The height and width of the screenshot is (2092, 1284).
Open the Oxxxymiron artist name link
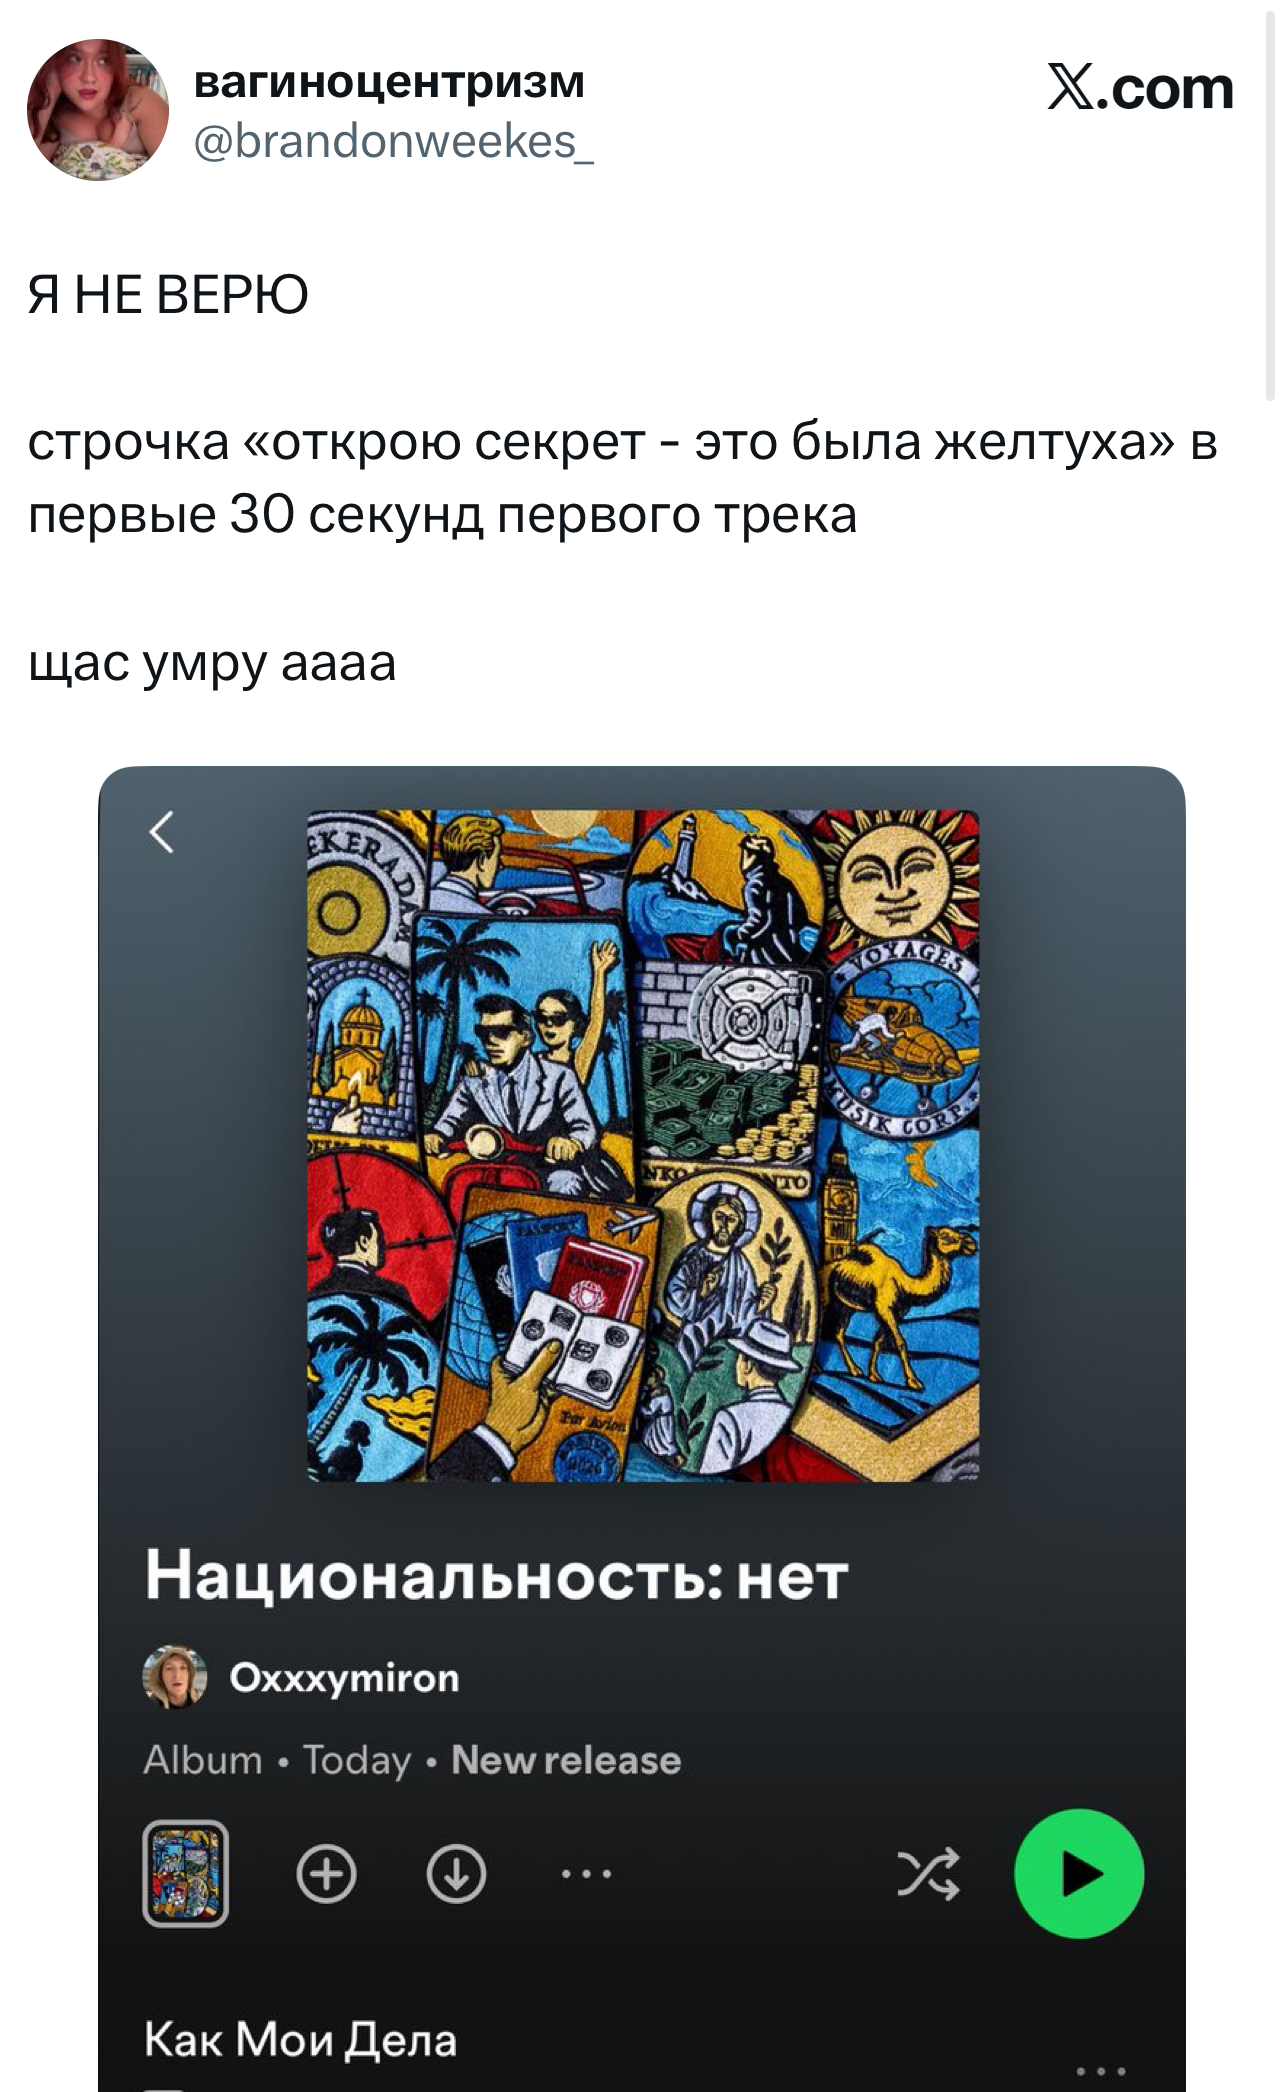[x=344, y=1677]
